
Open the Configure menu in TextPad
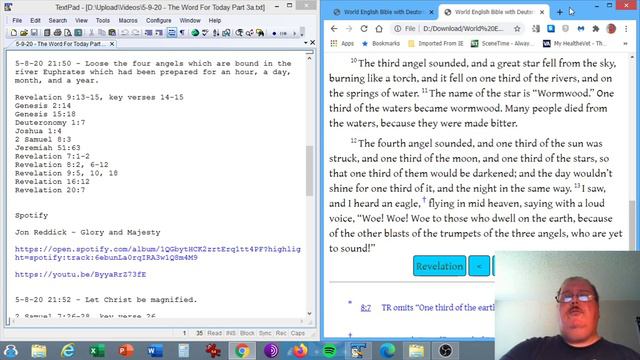[159, 20]
